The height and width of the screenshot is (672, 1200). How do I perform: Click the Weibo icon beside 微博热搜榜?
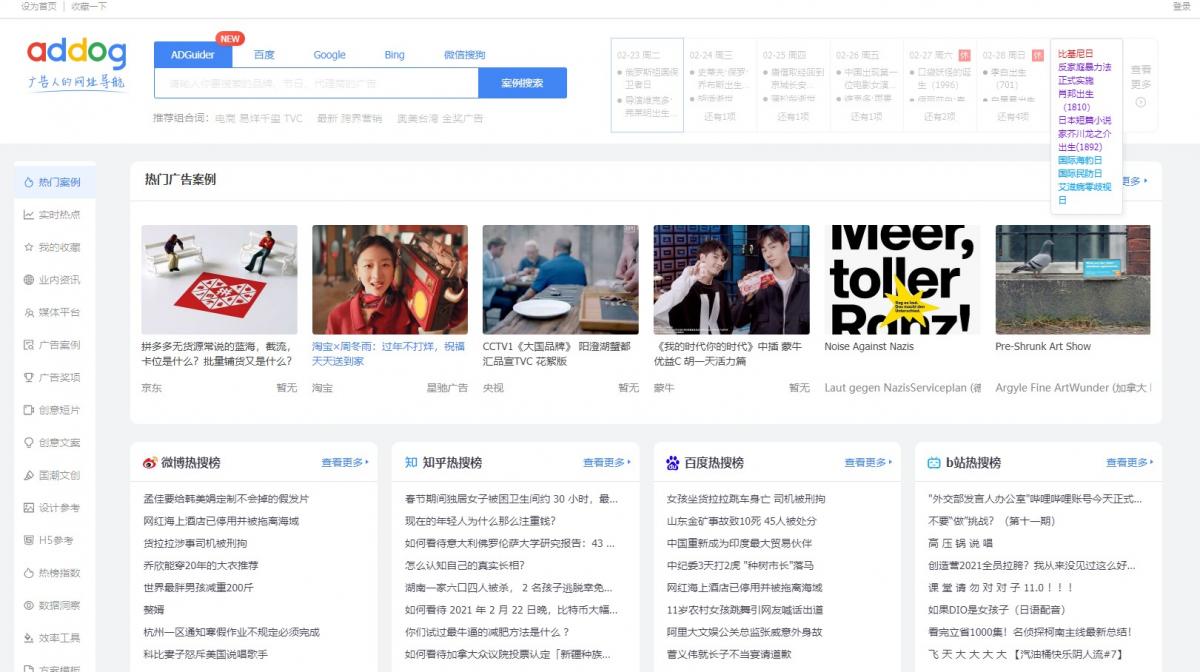click(150, 463)
